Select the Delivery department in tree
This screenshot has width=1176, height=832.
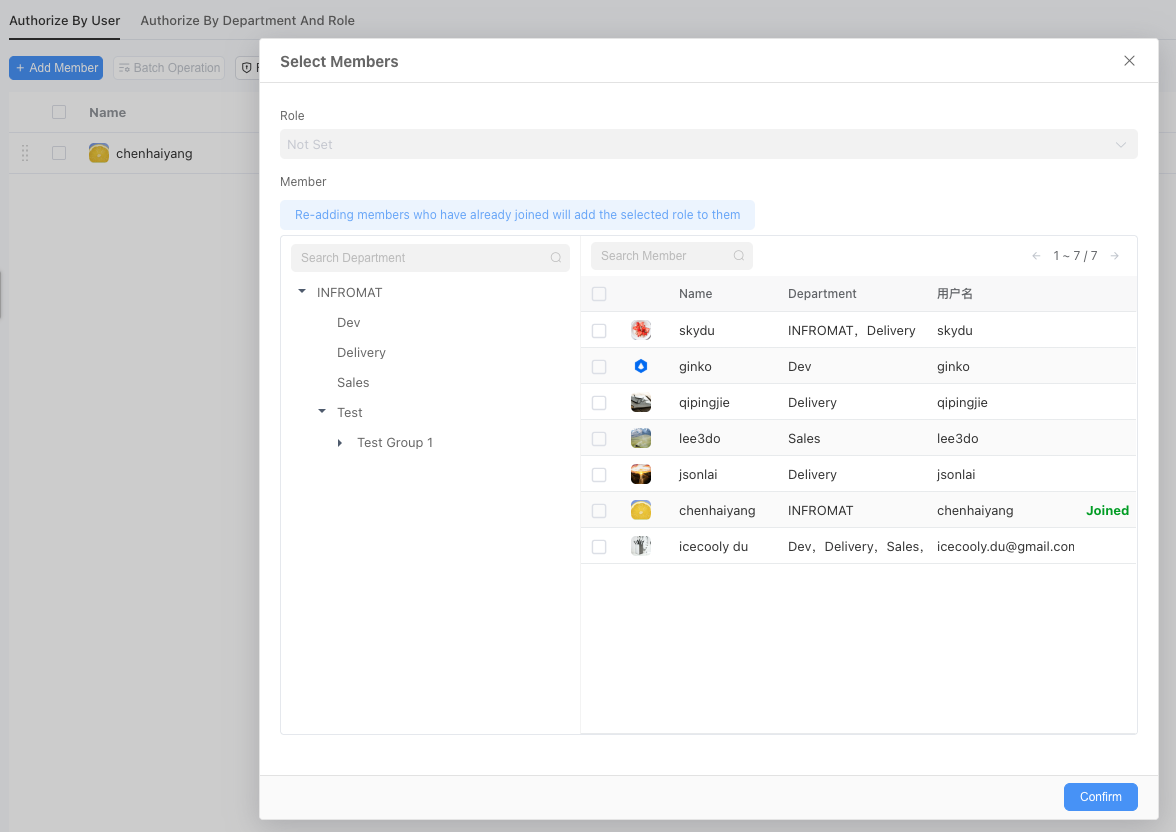(361, 353)
